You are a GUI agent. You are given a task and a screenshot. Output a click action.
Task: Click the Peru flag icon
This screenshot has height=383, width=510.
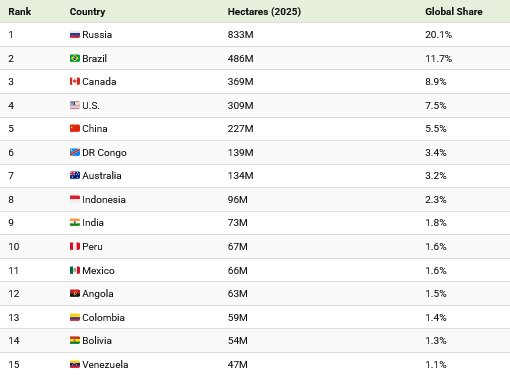(75, 246)
